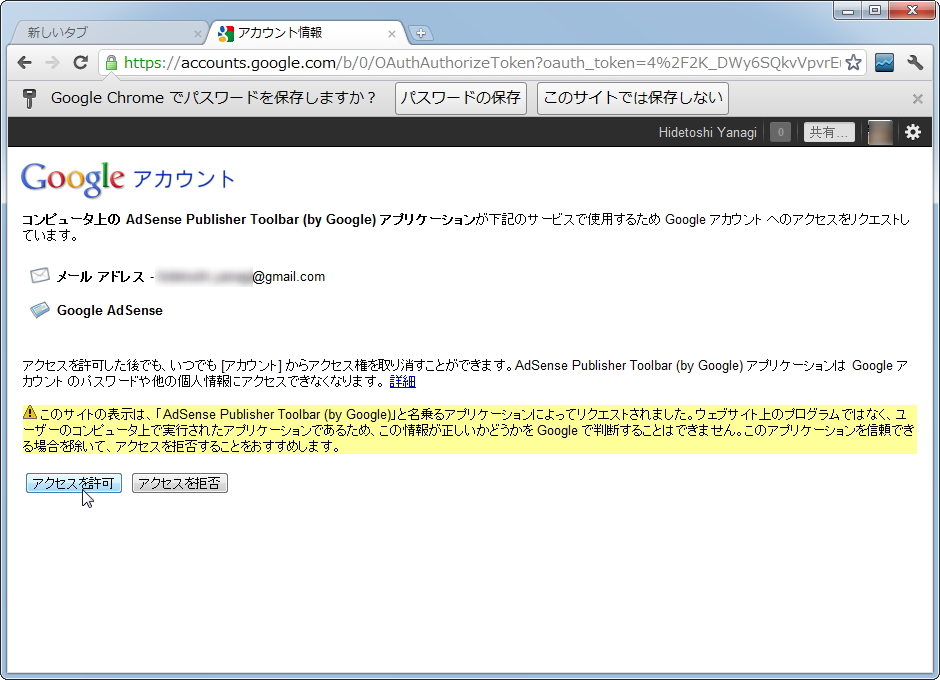The width and height of the screenshot is (940, 680).
Task: Click the envelope mail address icon
Action: (40, 275)
